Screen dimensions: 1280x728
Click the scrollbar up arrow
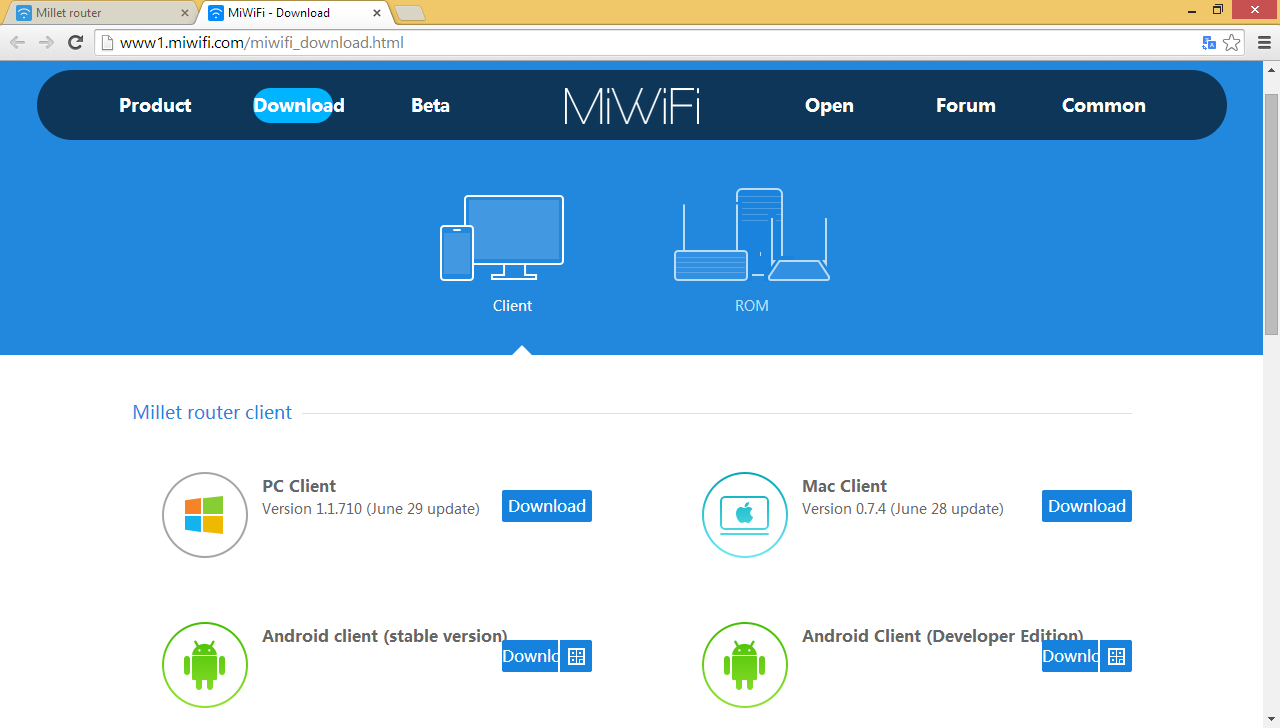(x=1272, y=68)
